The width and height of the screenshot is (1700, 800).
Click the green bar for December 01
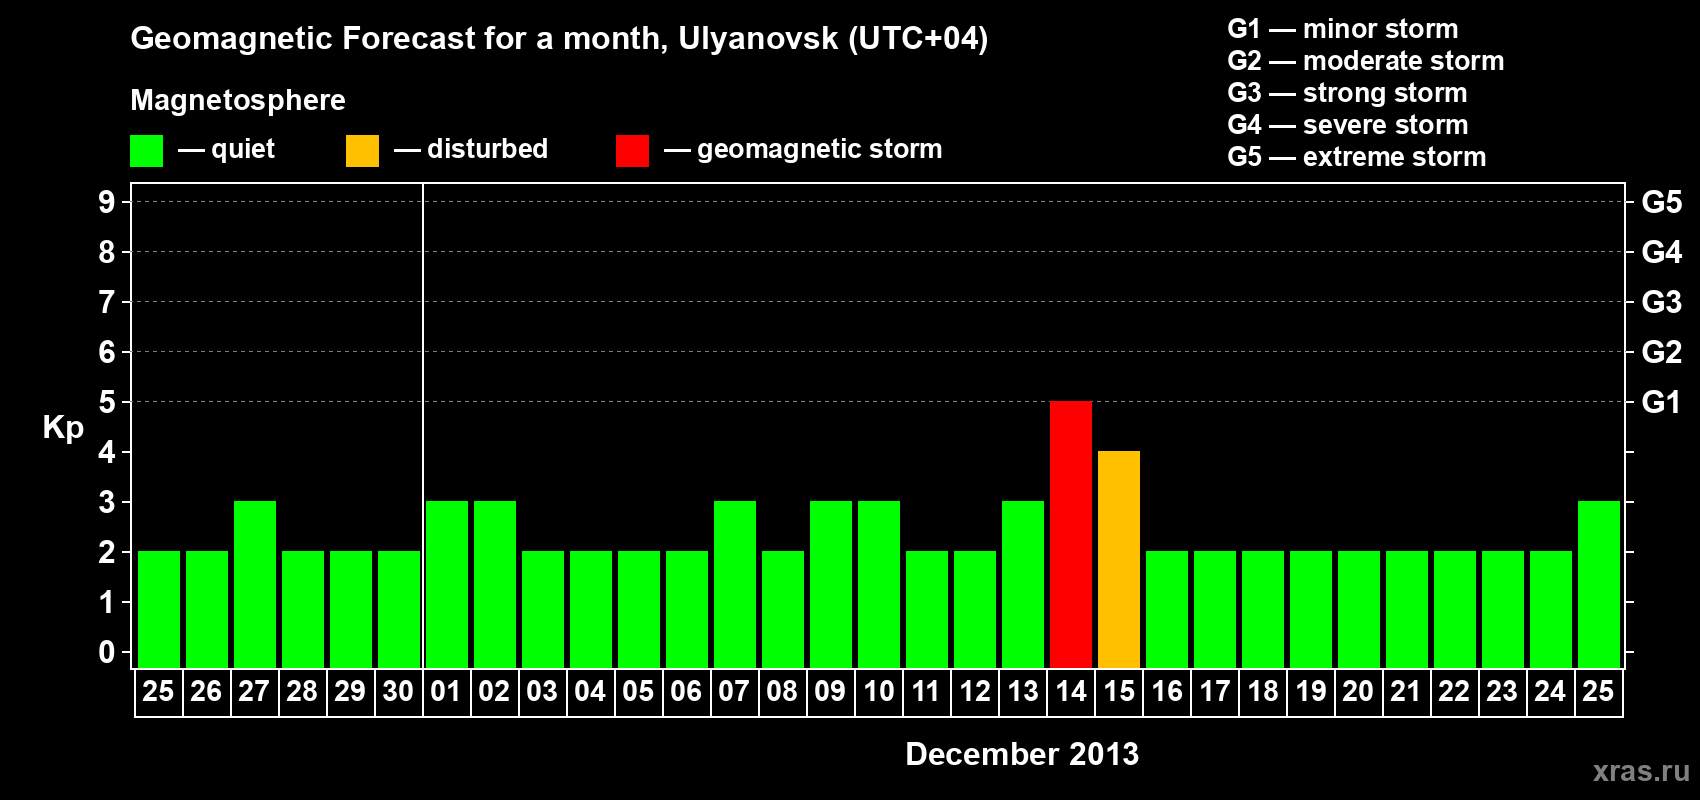click(447, 584)
